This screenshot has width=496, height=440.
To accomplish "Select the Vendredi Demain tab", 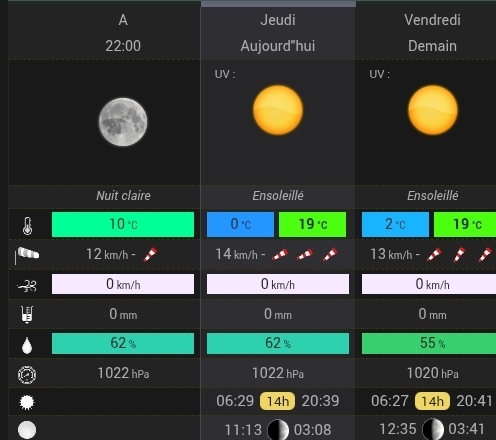I will click(x=432, y=33).
